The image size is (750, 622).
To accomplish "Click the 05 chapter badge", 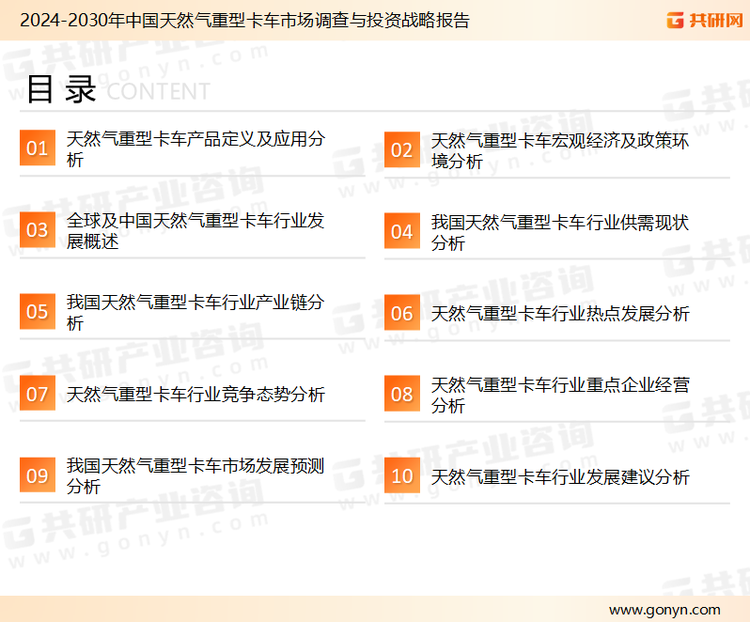I will click(x=37, y=312).
